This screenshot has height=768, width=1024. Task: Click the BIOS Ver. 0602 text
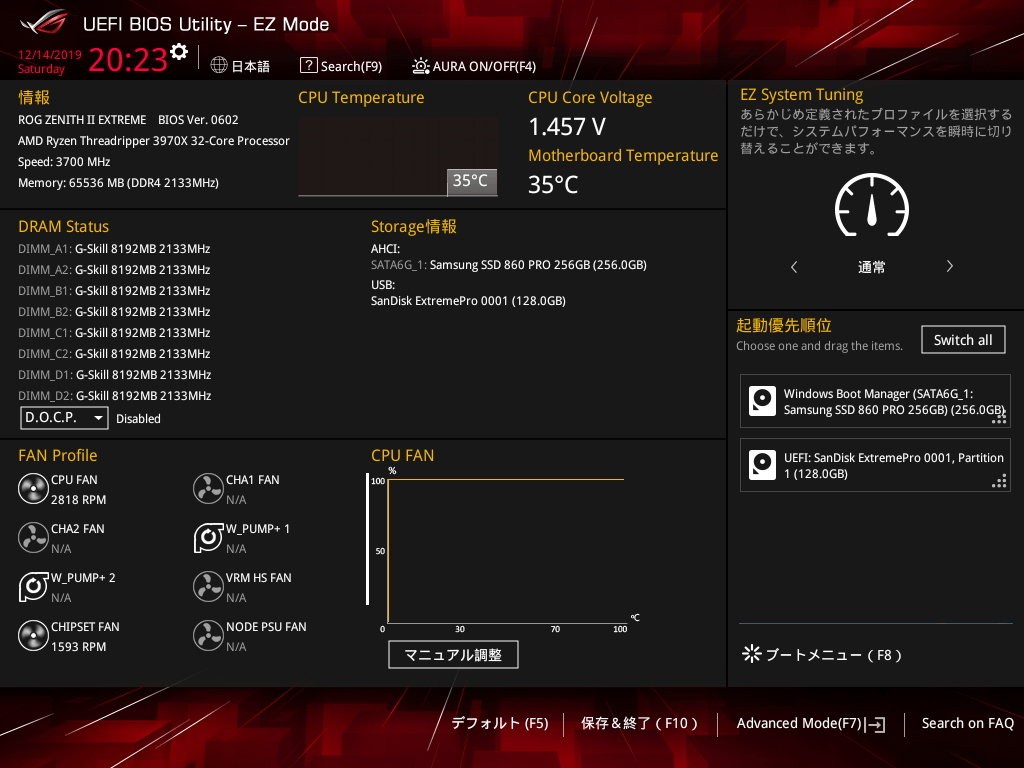point(198,120)
